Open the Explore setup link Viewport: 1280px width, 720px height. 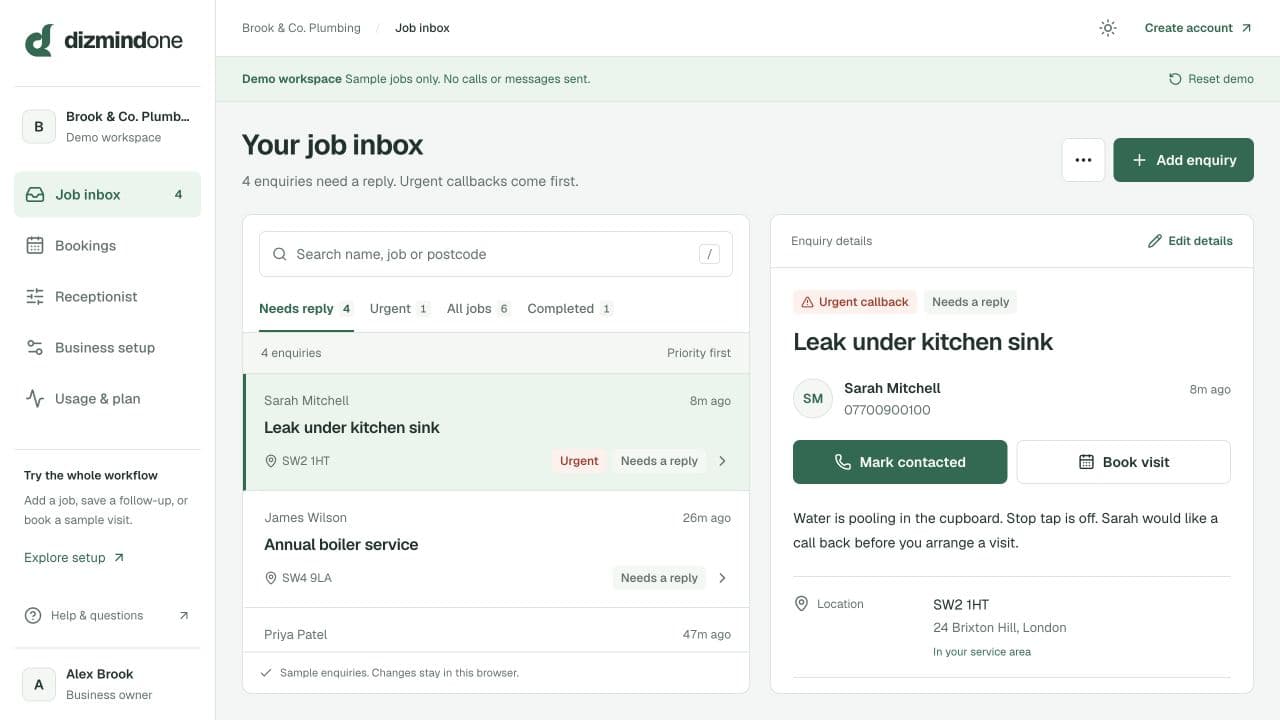pos(74,558)
